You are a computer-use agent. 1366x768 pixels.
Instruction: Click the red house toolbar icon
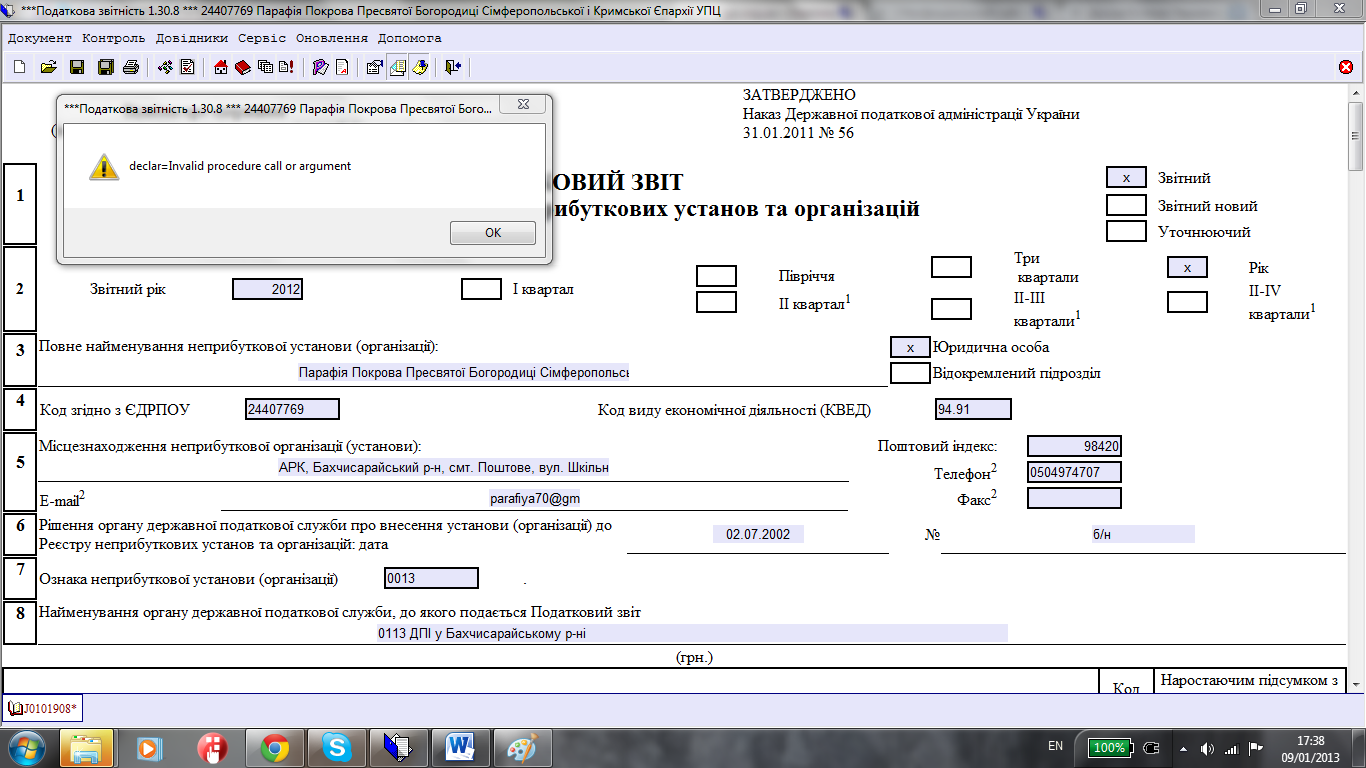[x=222, y=67]
